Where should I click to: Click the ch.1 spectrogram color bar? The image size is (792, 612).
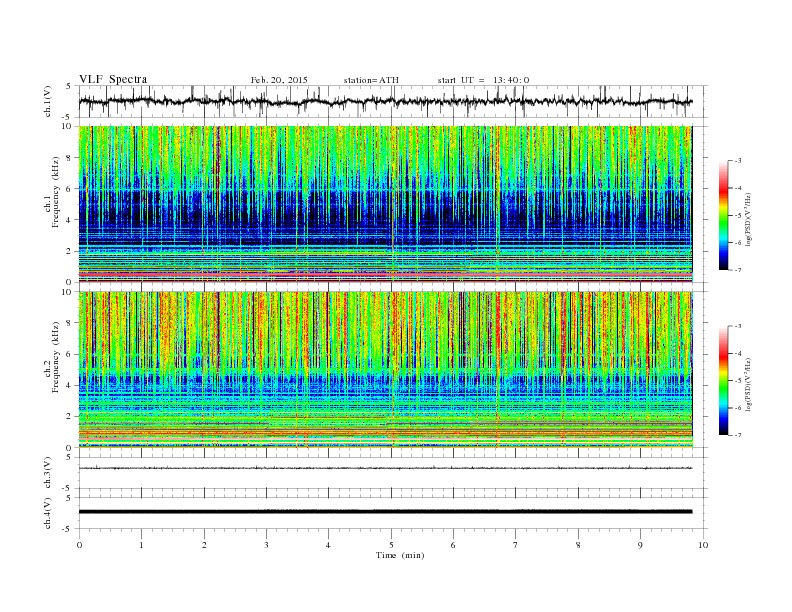pos(724,215)
